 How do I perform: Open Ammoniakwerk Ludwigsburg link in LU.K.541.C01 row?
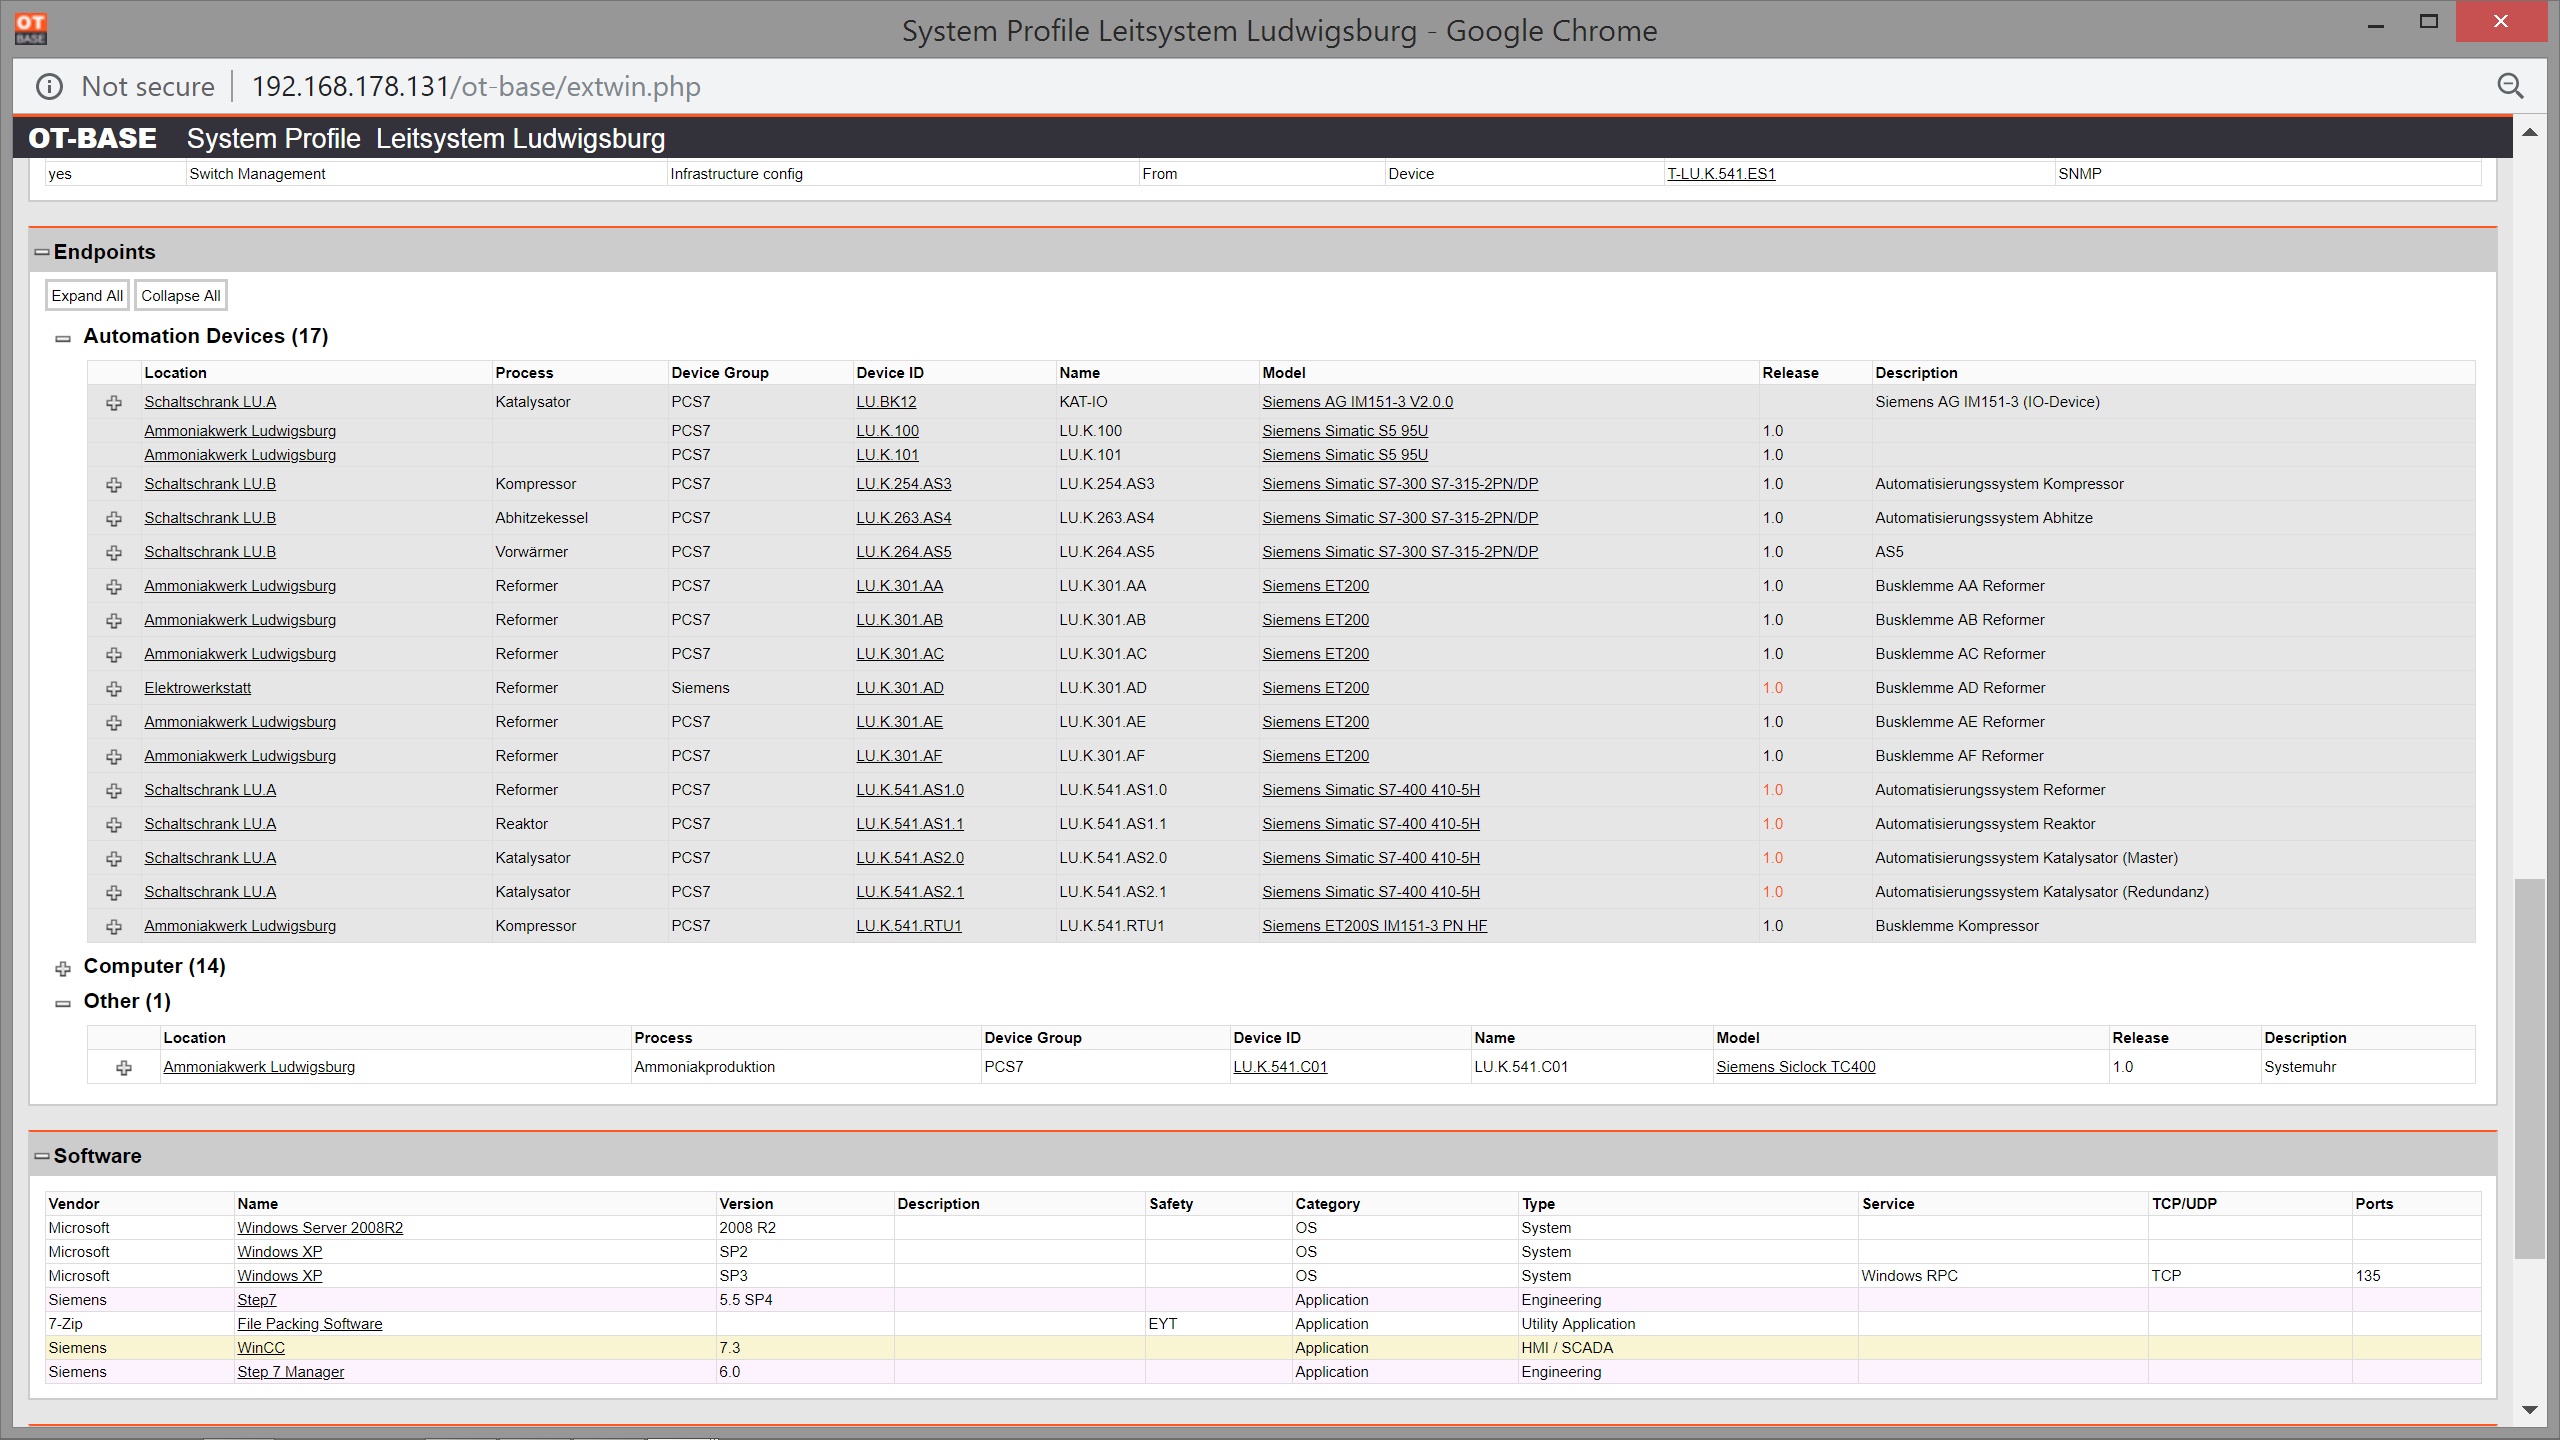pos(259,1067)
